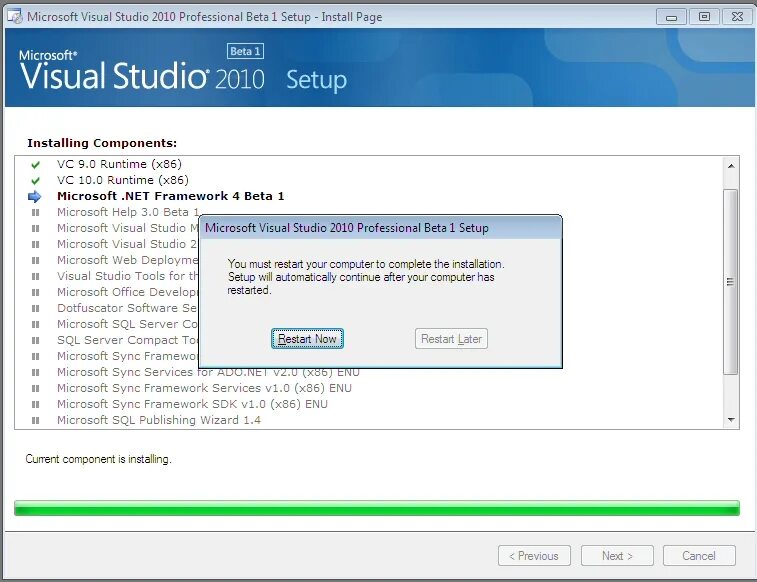Click pause icon beside Microsoft Help 3.0 Beta 1
This screenshot has height=582, width=757.
tap(35, 212)
